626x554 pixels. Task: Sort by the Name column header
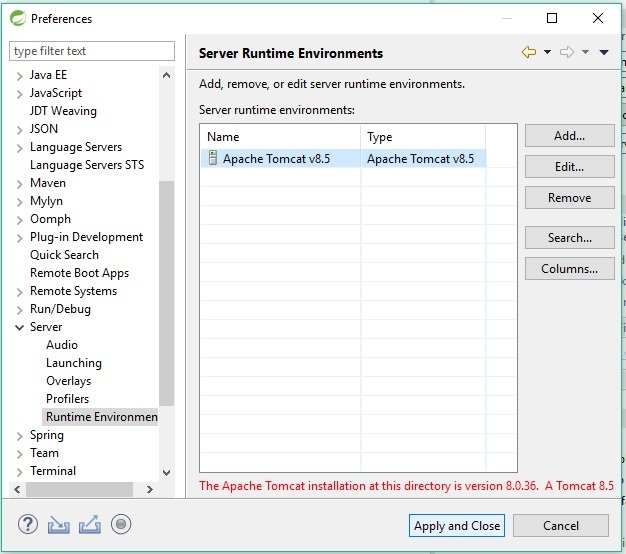point(280,137)
